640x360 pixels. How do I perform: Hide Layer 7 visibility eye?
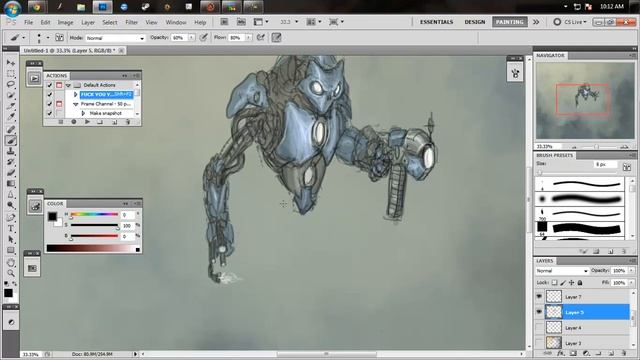click(539, 297)
